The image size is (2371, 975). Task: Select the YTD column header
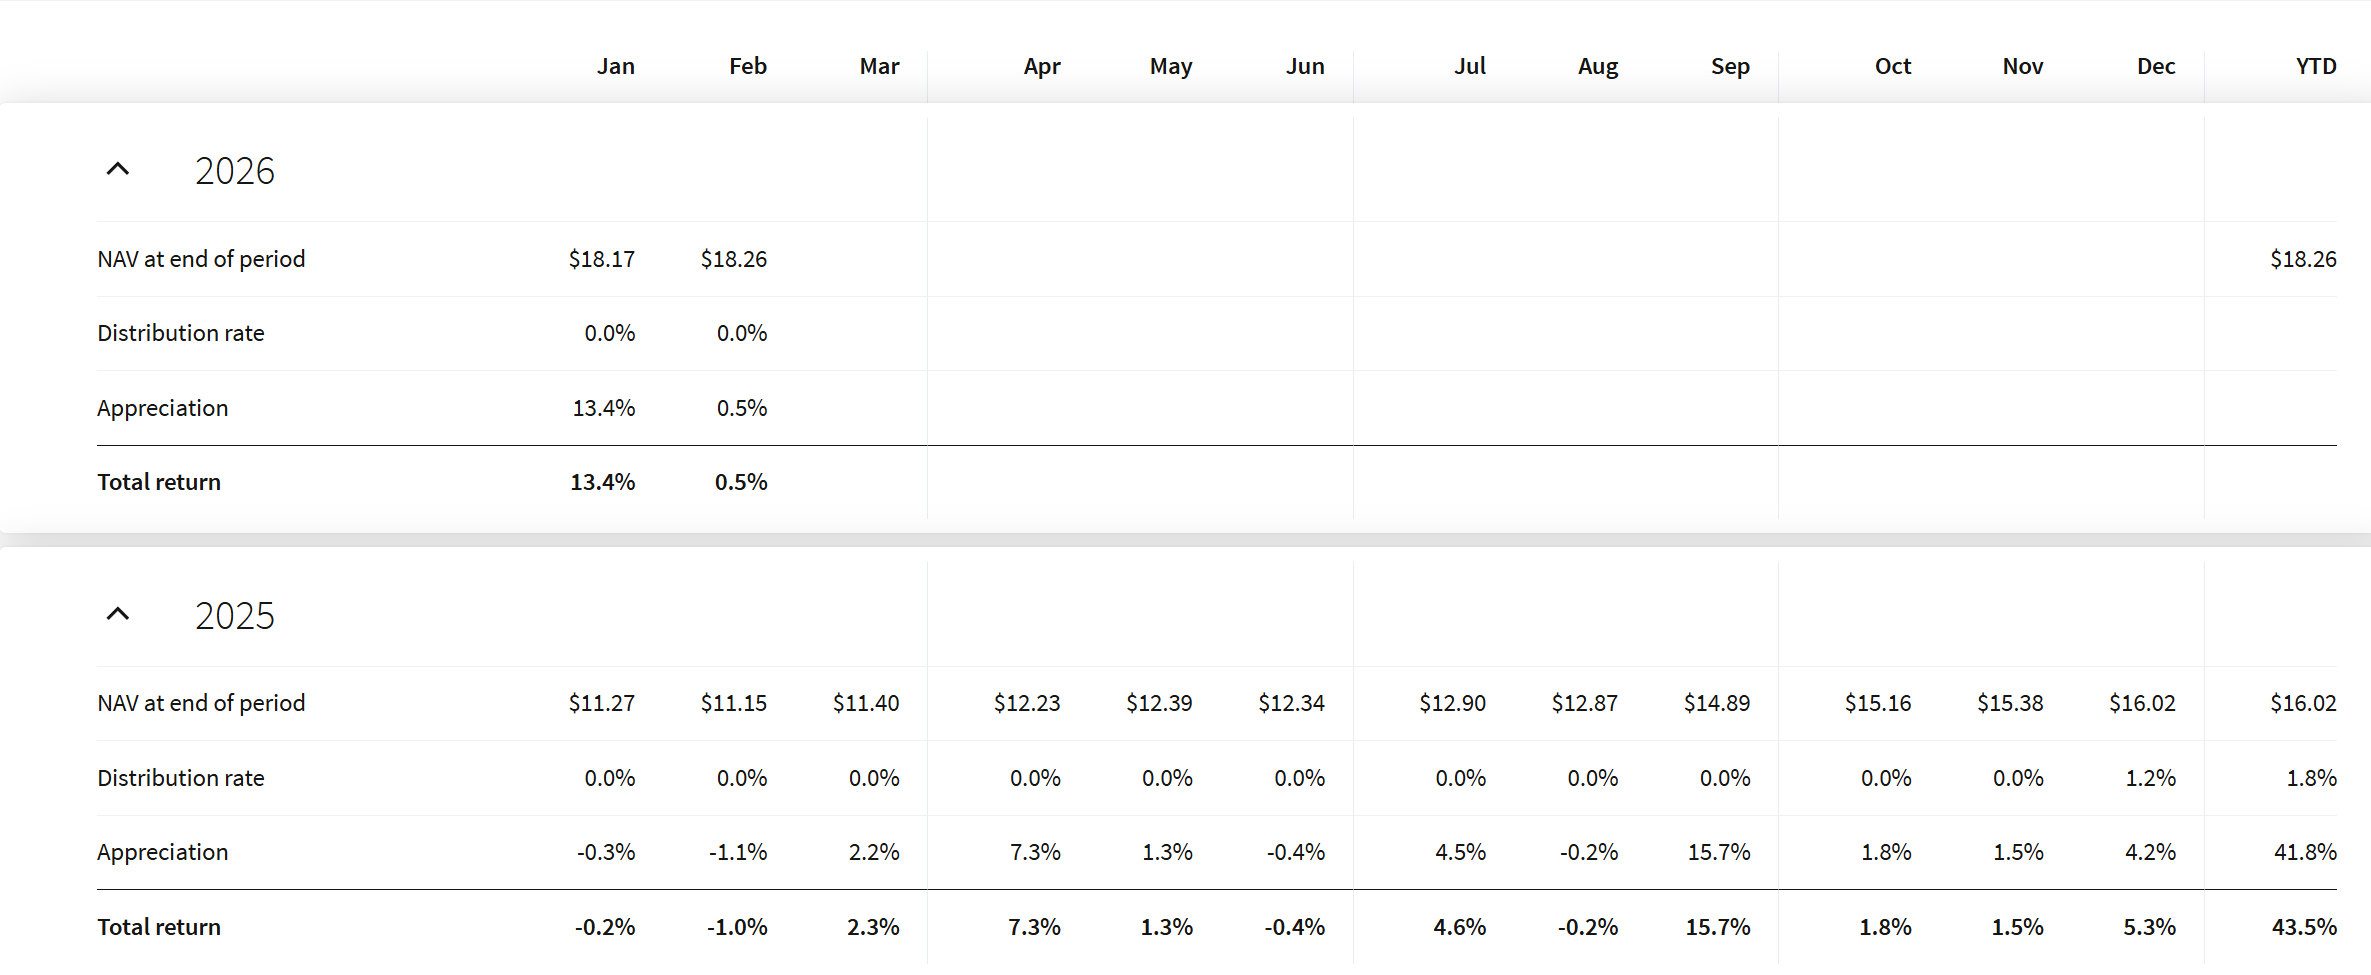(x=2315, y=66)
